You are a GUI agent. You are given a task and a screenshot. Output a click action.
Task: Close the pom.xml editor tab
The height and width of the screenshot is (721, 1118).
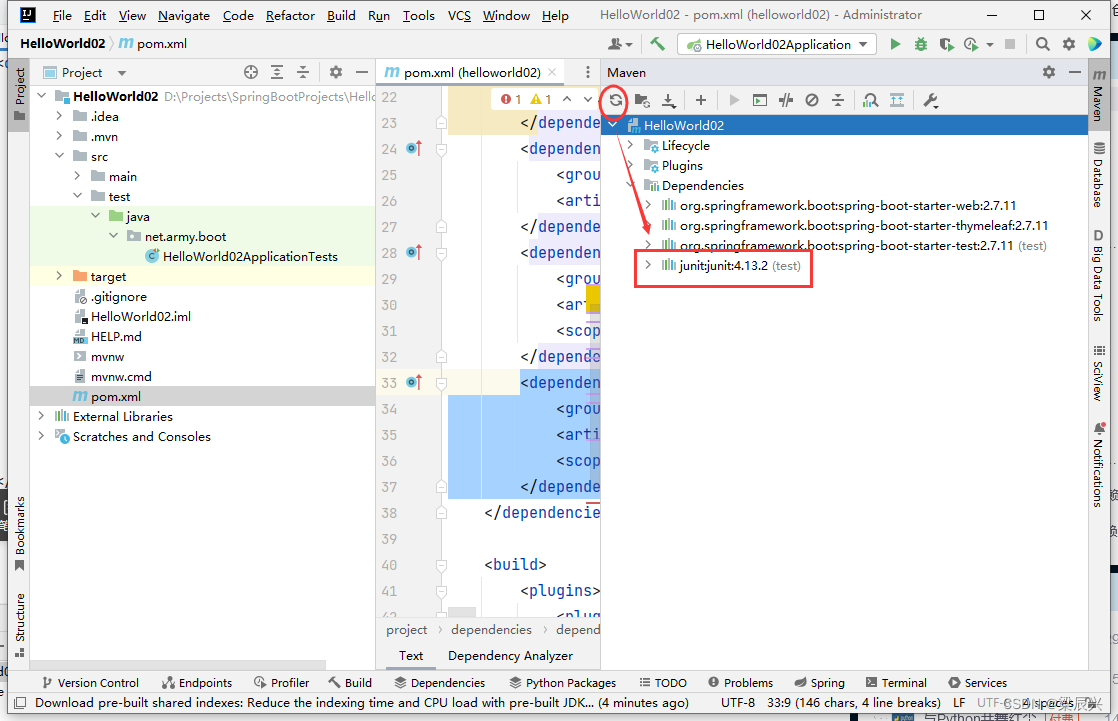(552, 72)
